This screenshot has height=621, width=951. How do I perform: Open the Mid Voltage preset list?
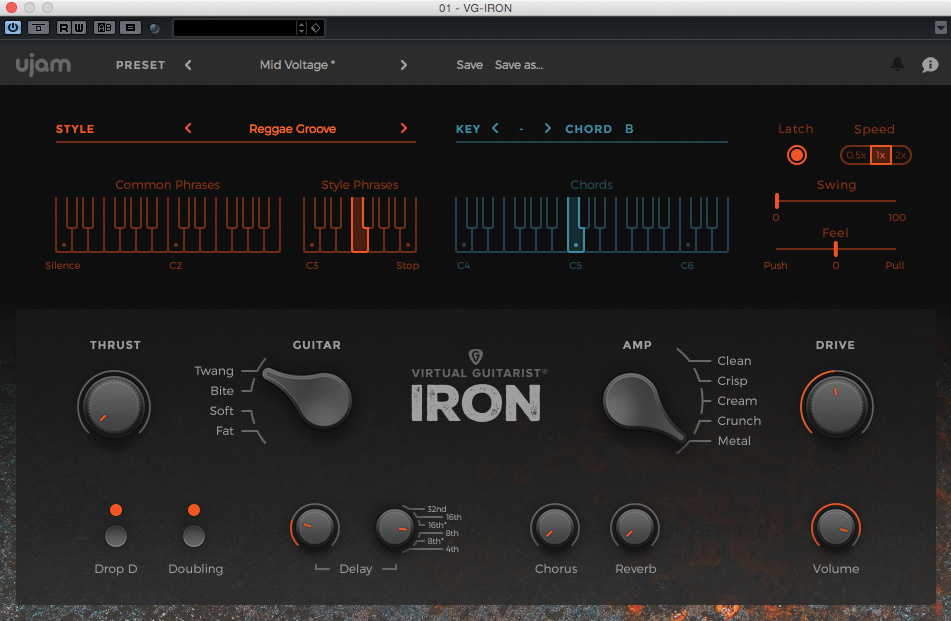(x=297, y=65)
